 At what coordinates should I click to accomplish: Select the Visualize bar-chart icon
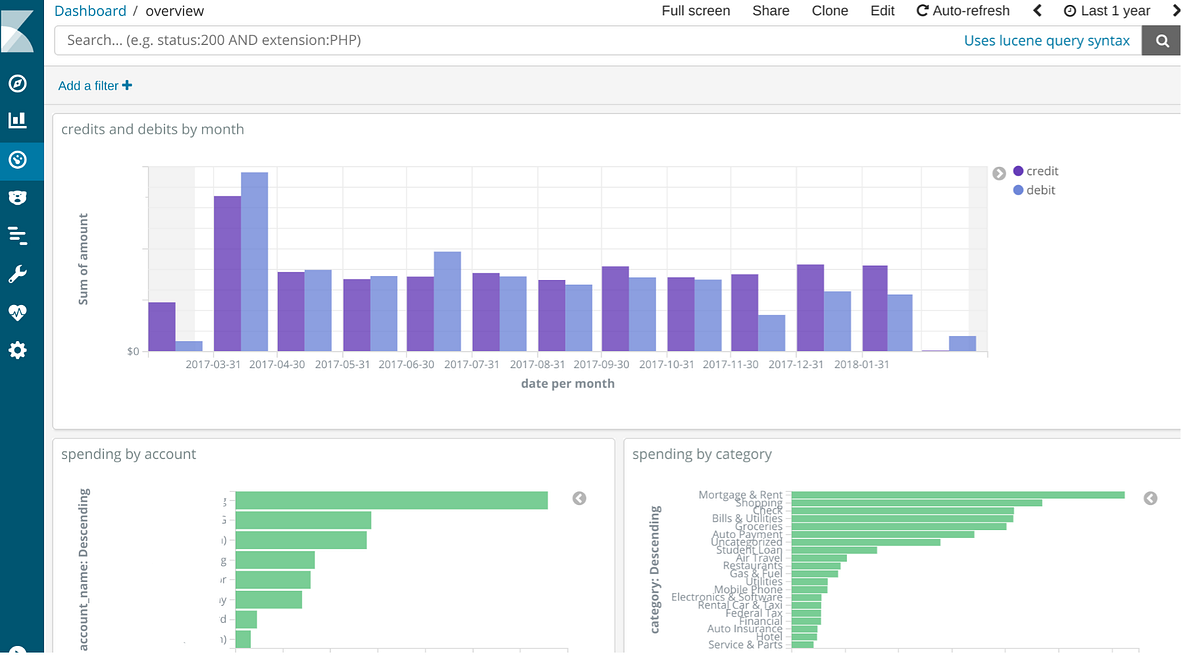tap(20, 119)
